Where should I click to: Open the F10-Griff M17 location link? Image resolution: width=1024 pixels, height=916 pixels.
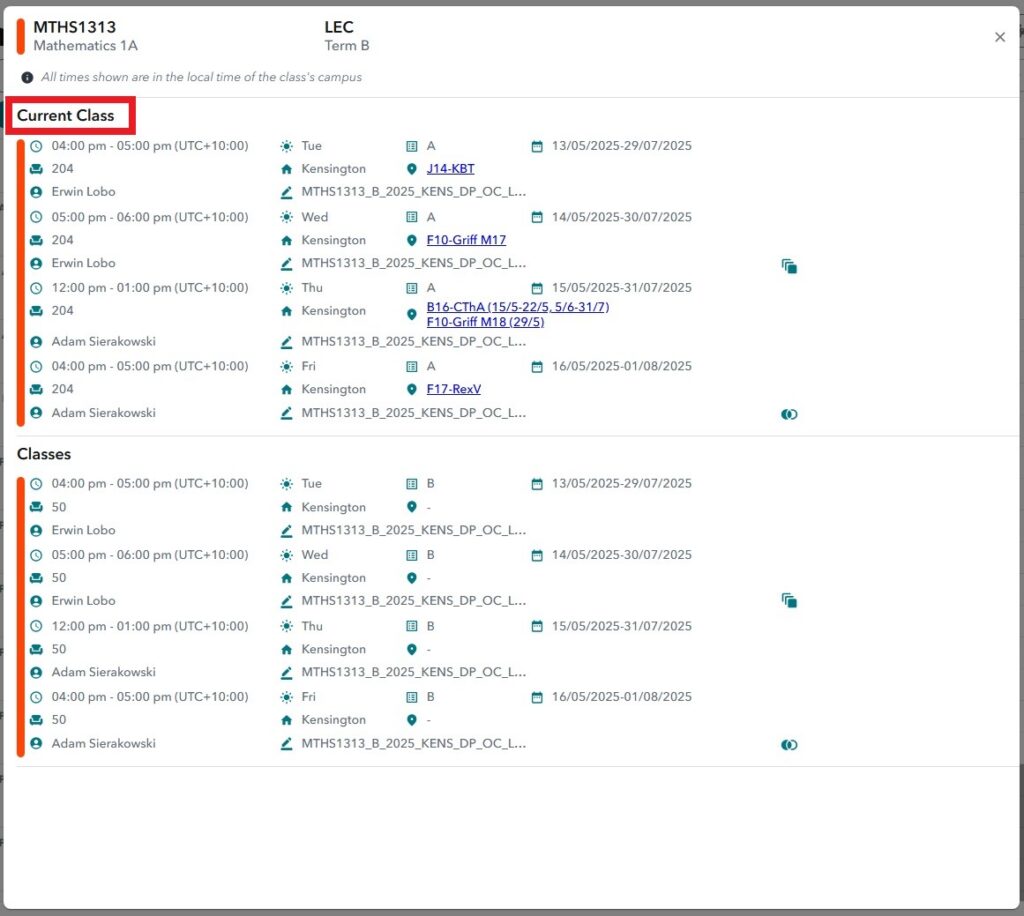click(466, 240)
